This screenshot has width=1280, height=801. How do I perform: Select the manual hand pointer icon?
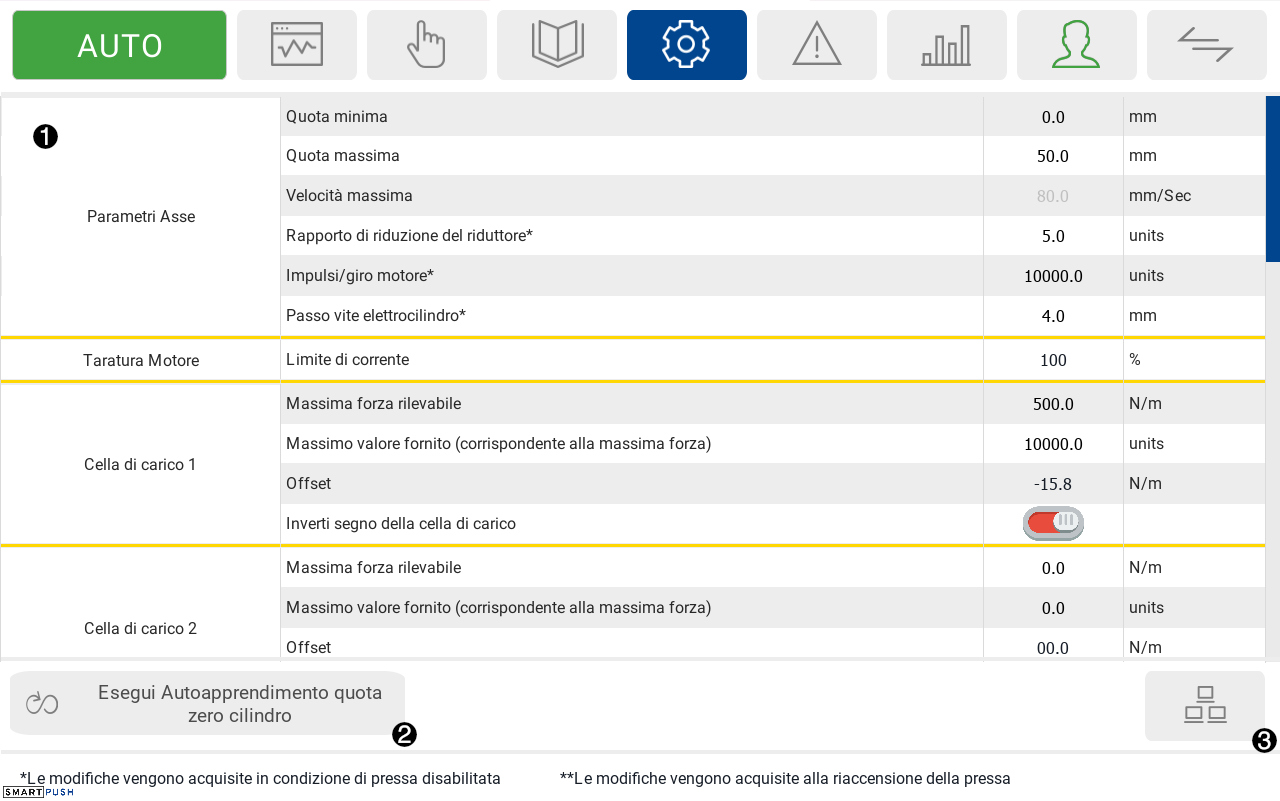coord(427,45)
